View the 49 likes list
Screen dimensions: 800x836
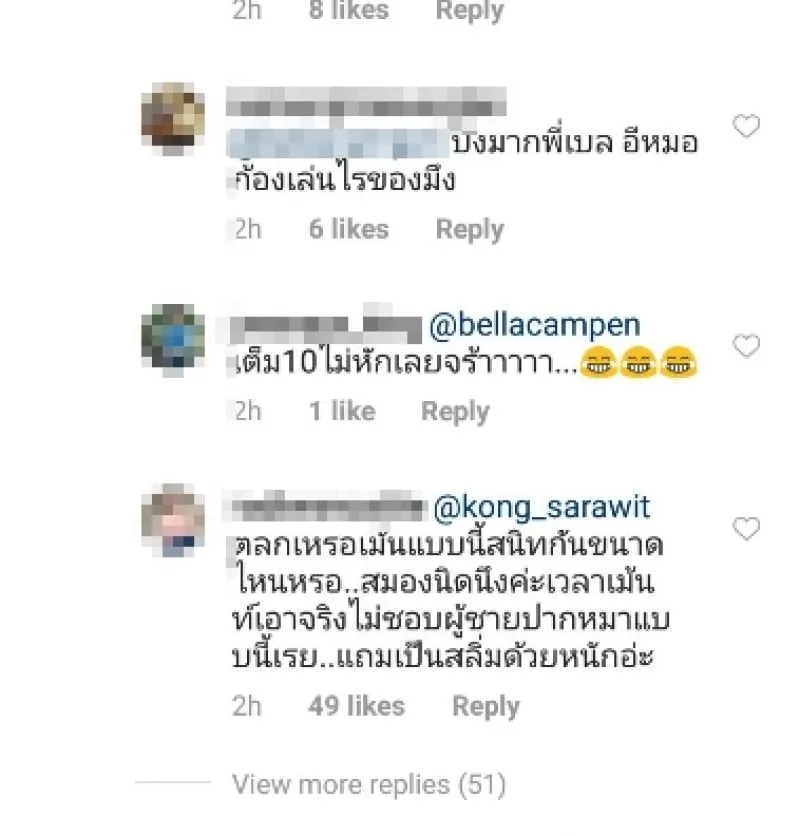(x=356, y=706)
